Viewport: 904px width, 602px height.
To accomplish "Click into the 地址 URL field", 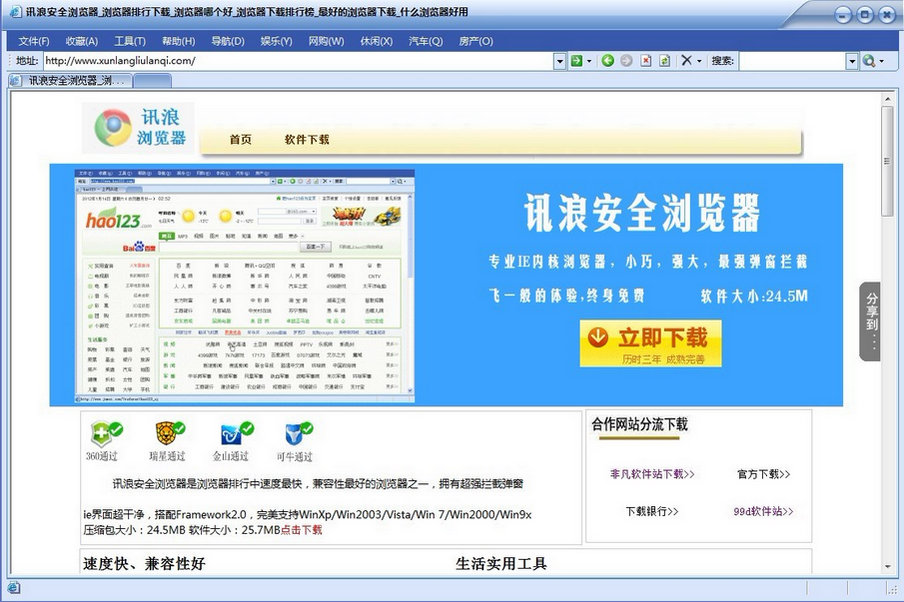I will (x=298, y=61).
